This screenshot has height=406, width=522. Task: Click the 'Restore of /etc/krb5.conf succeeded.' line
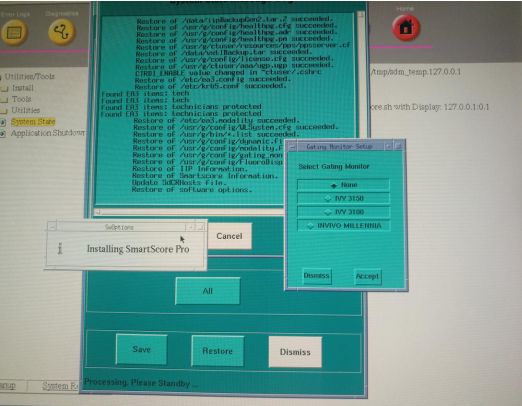point(211,86)
